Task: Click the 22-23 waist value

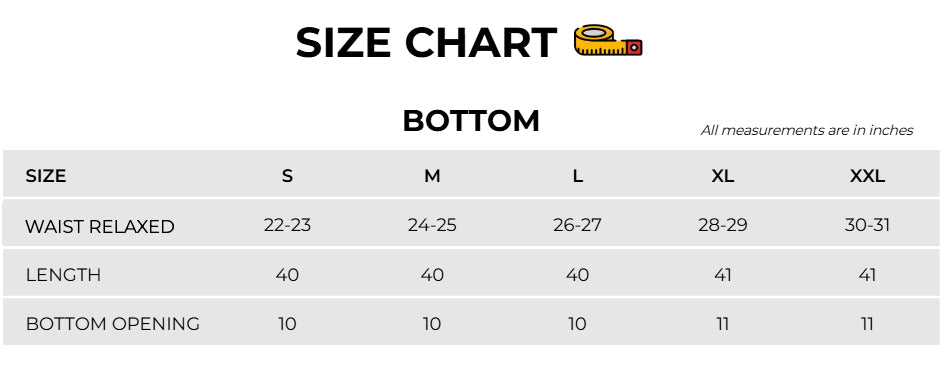Action: (x=287, y=225)
